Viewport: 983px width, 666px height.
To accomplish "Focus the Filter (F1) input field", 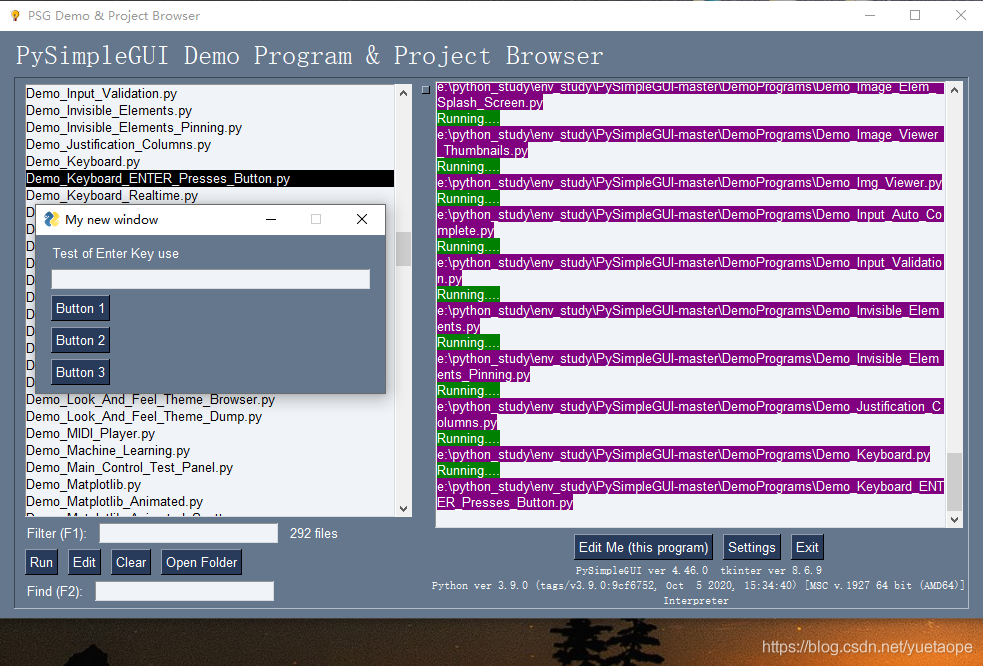I will [x=189, y=534].
